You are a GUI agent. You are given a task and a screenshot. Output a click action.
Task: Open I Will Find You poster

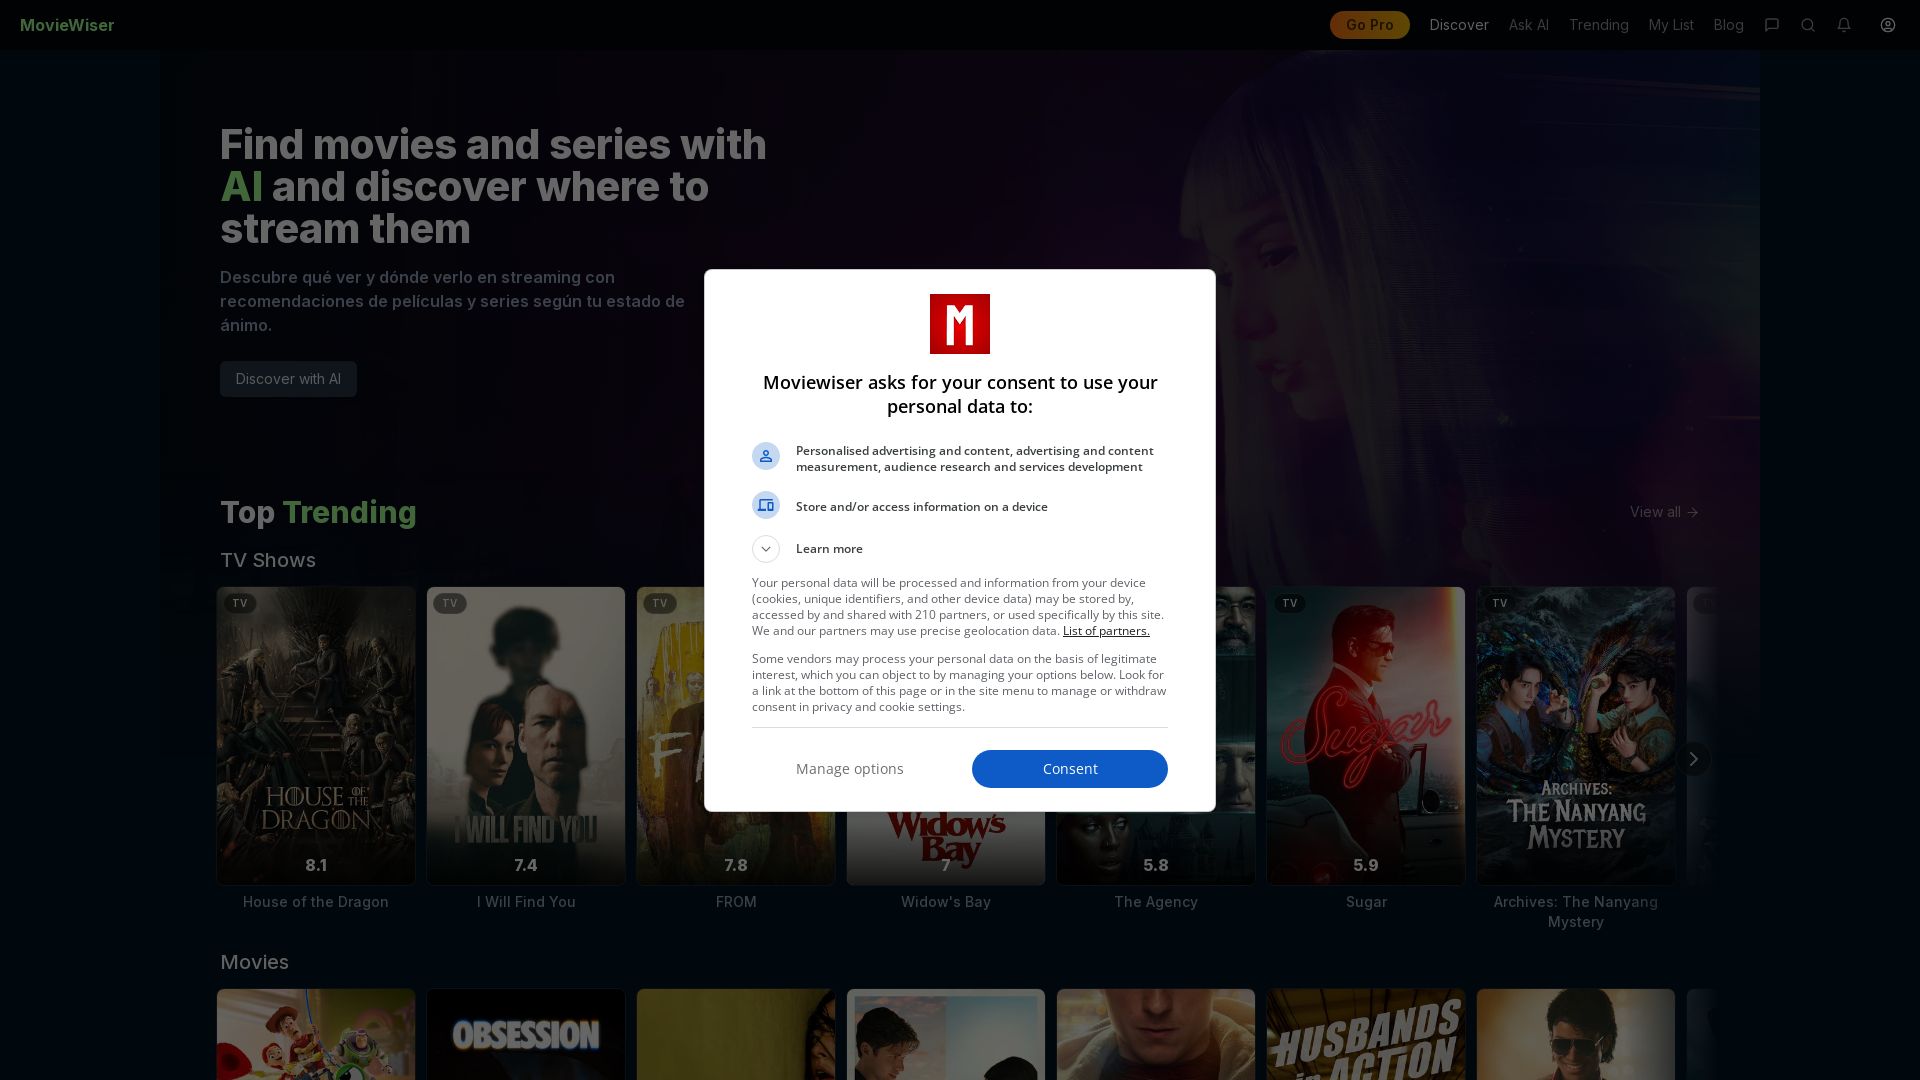coord(526,736)
